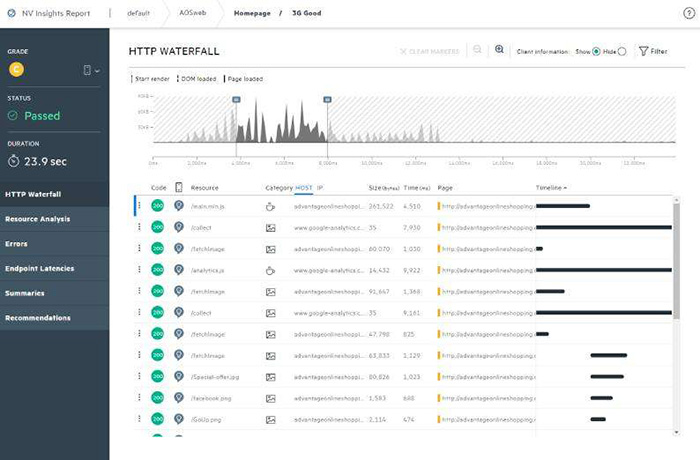Click the table scroll up arrow
The image size is (700, 460).
pyautogui.click(x=676, y=200)
